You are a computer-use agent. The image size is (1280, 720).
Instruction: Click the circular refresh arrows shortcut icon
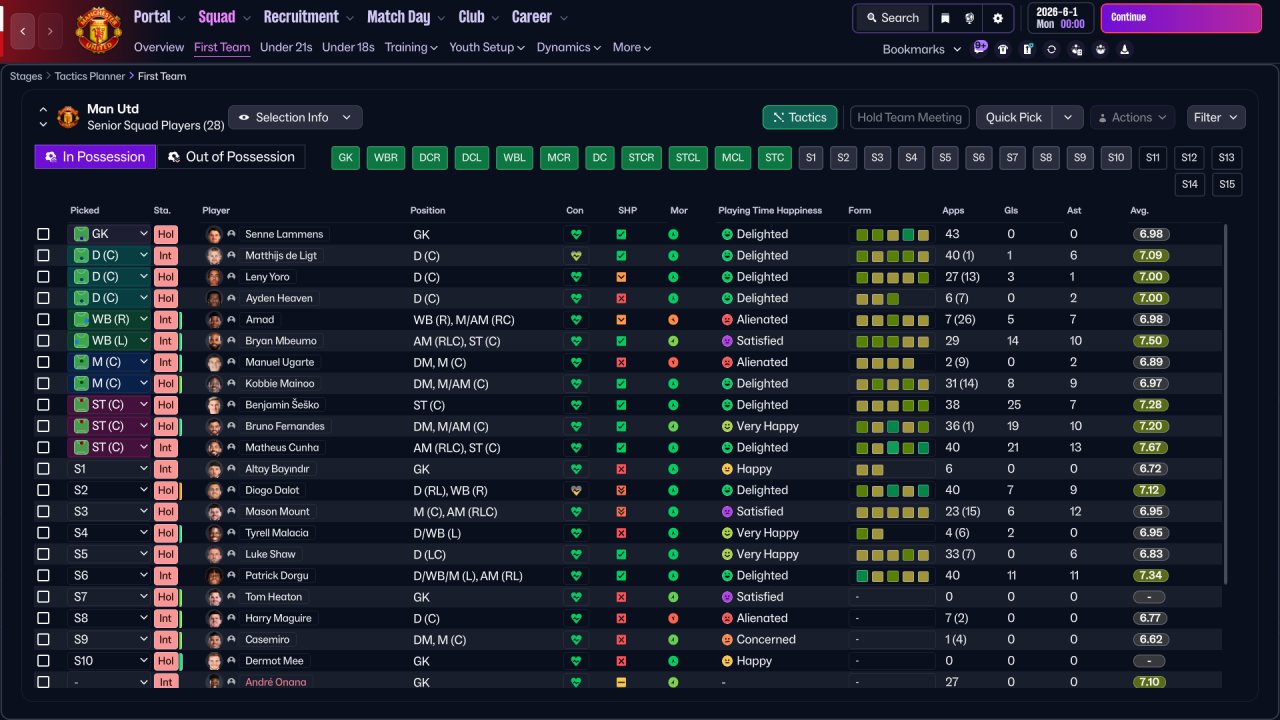pos(1051,49)
